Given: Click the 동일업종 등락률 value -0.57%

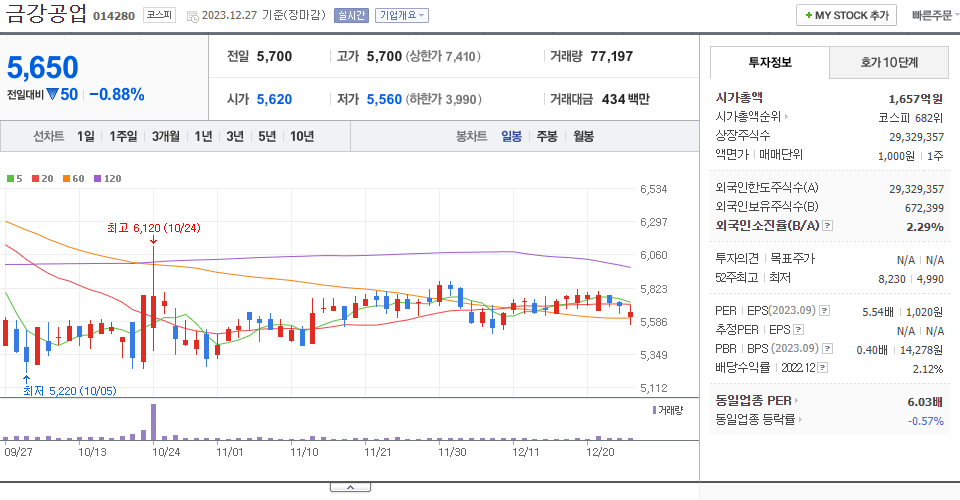Looking at the screenshot, I should click(x=926, y=421).
